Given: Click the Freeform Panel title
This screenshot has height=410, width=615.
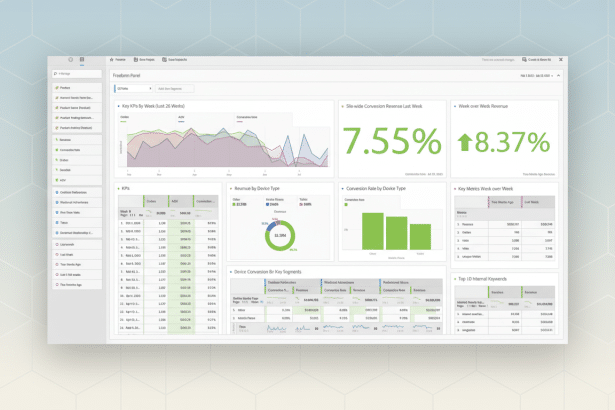Looking at the screenshot, I should point(126,76).
